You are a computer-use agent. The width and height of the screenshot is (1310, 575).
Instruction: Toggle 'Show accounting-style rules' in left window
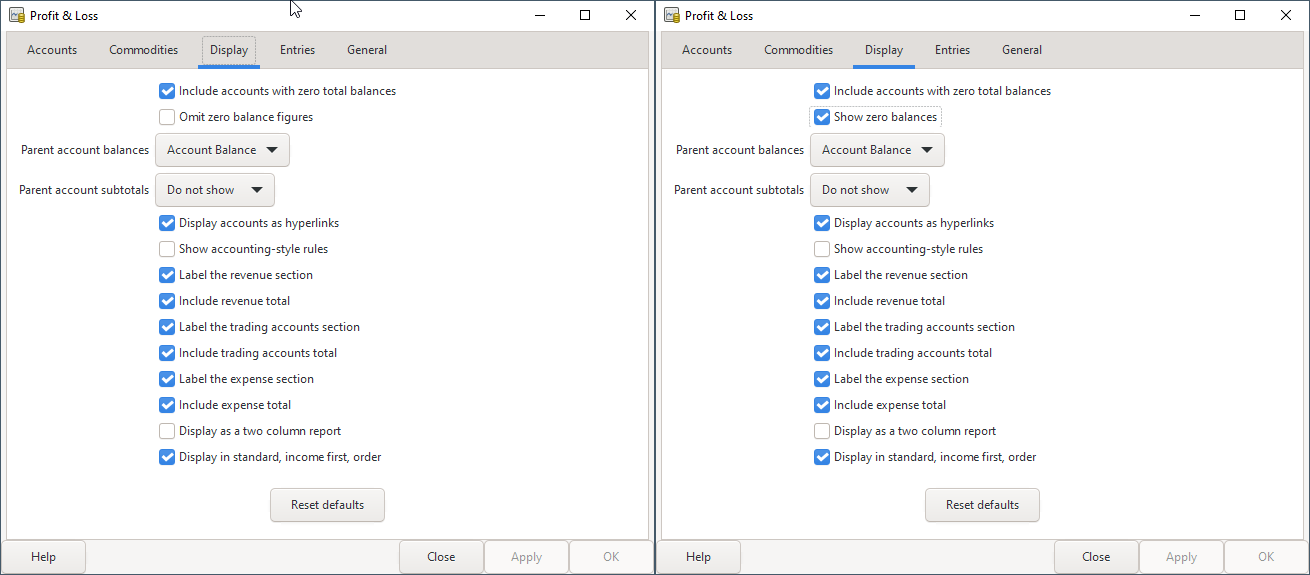[167, 249]
